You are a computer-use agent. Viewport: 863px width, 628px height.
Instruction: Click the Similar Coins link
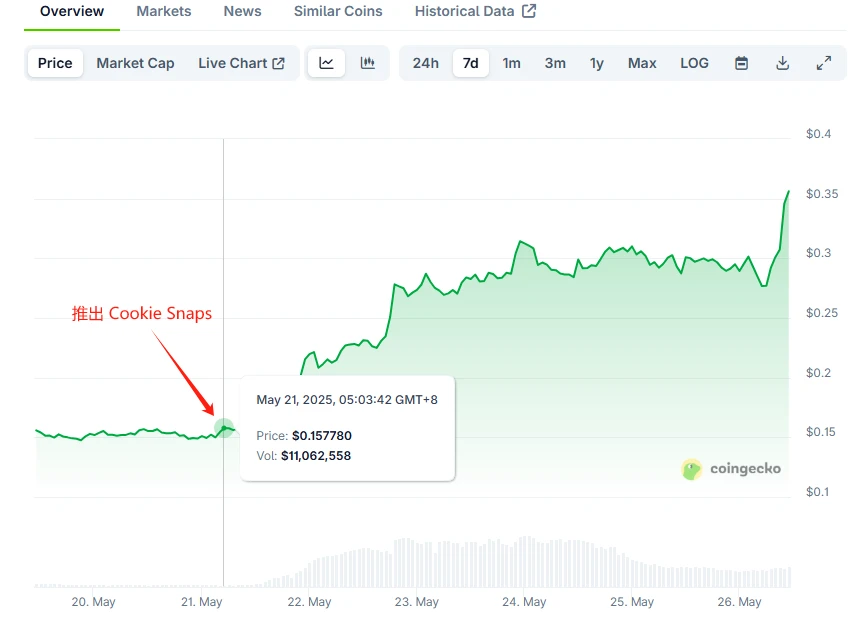point(337,11)
